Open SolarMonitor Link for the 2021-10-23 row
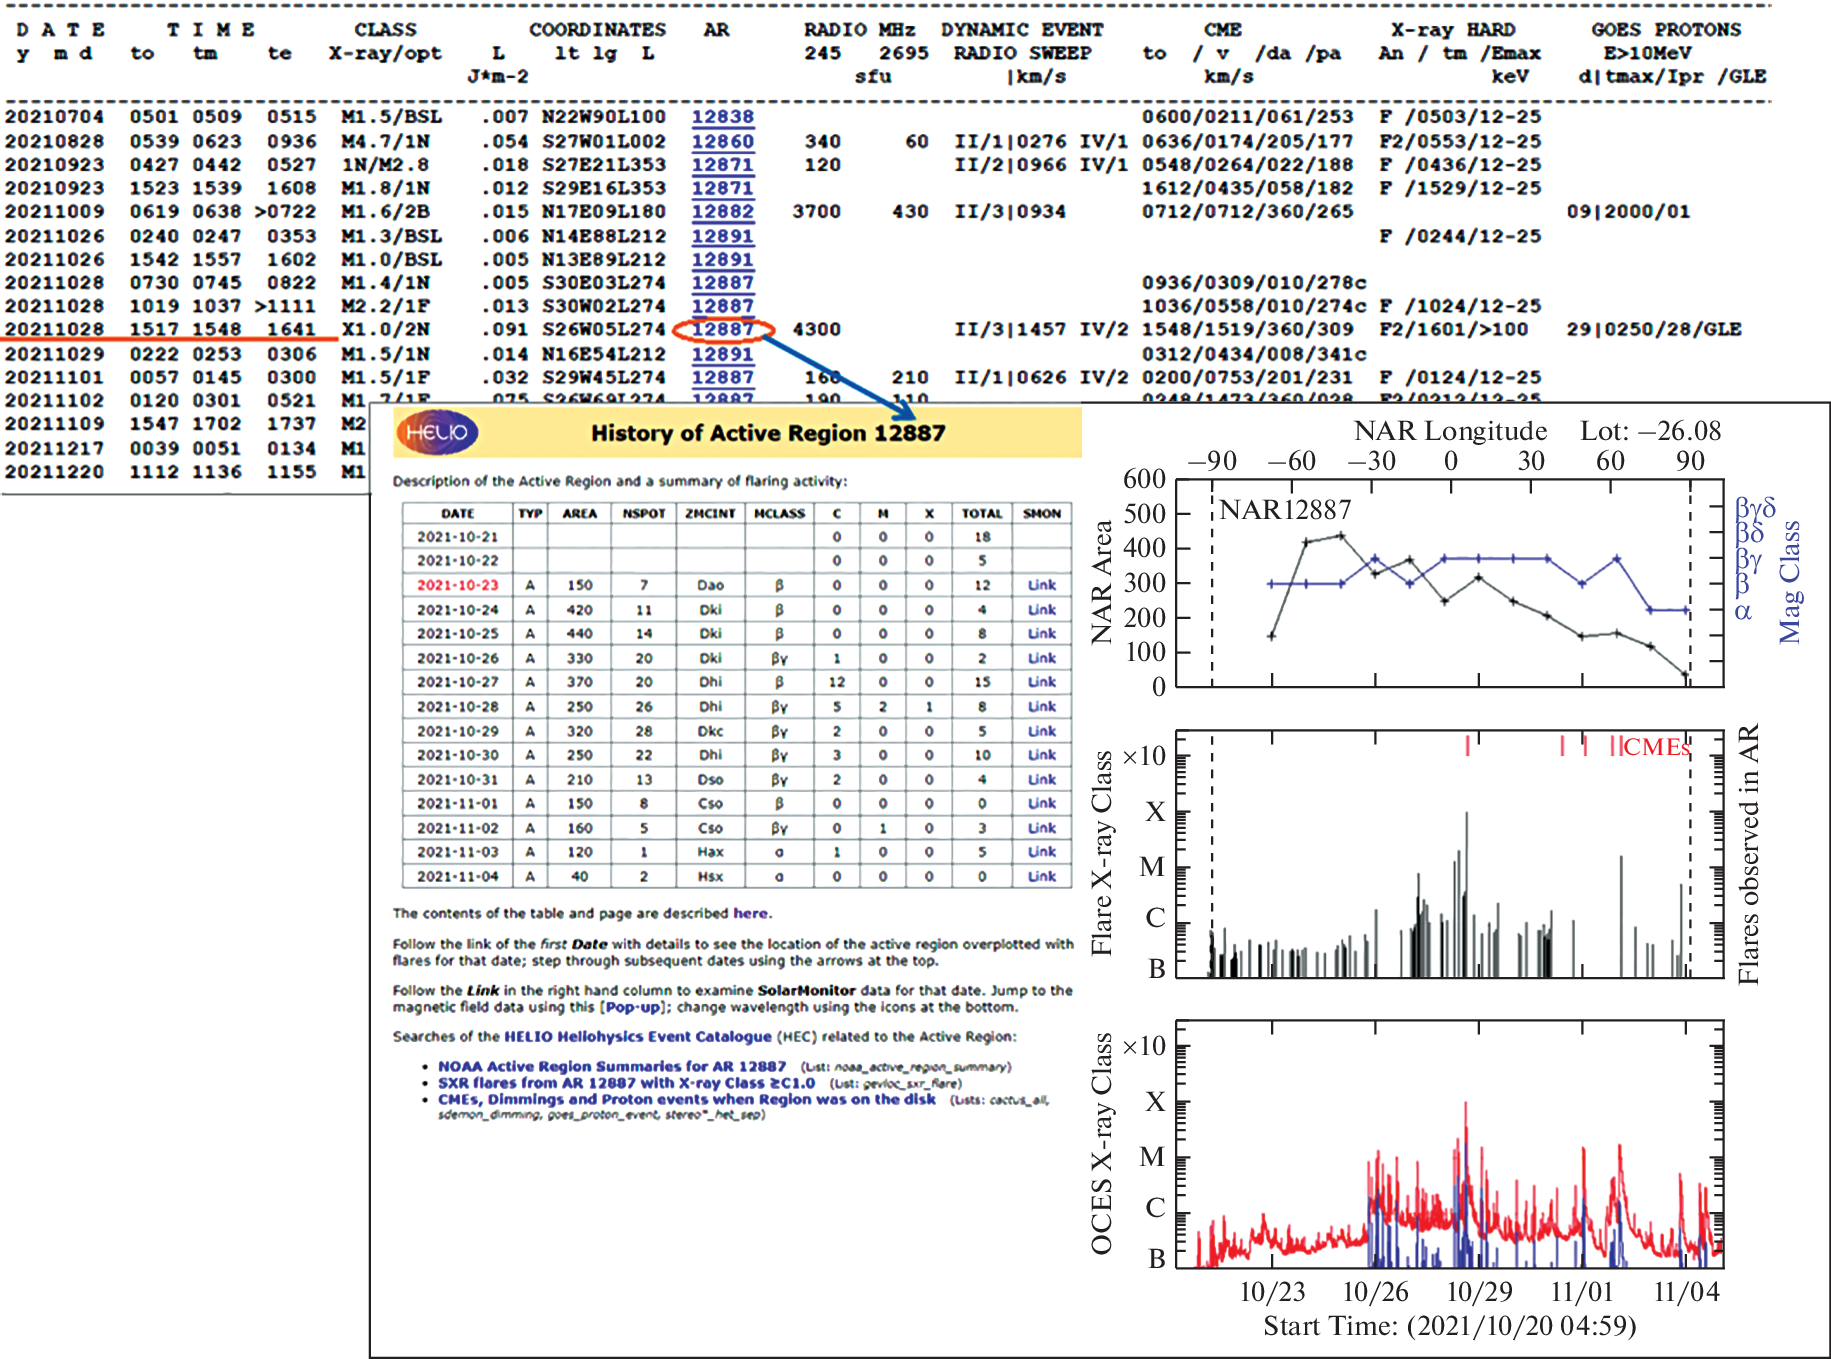The width and height of the screenshot is (1831, 1359). coord(1041,585)
